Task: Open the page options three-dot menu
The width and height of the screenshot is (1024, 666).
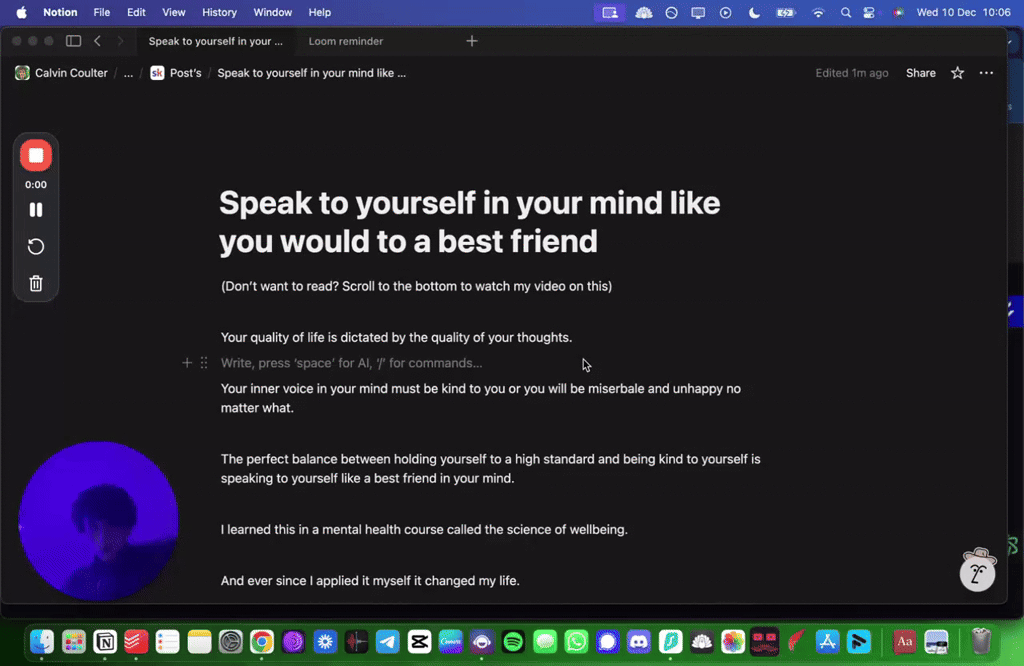Action: [x=986, y=72]
